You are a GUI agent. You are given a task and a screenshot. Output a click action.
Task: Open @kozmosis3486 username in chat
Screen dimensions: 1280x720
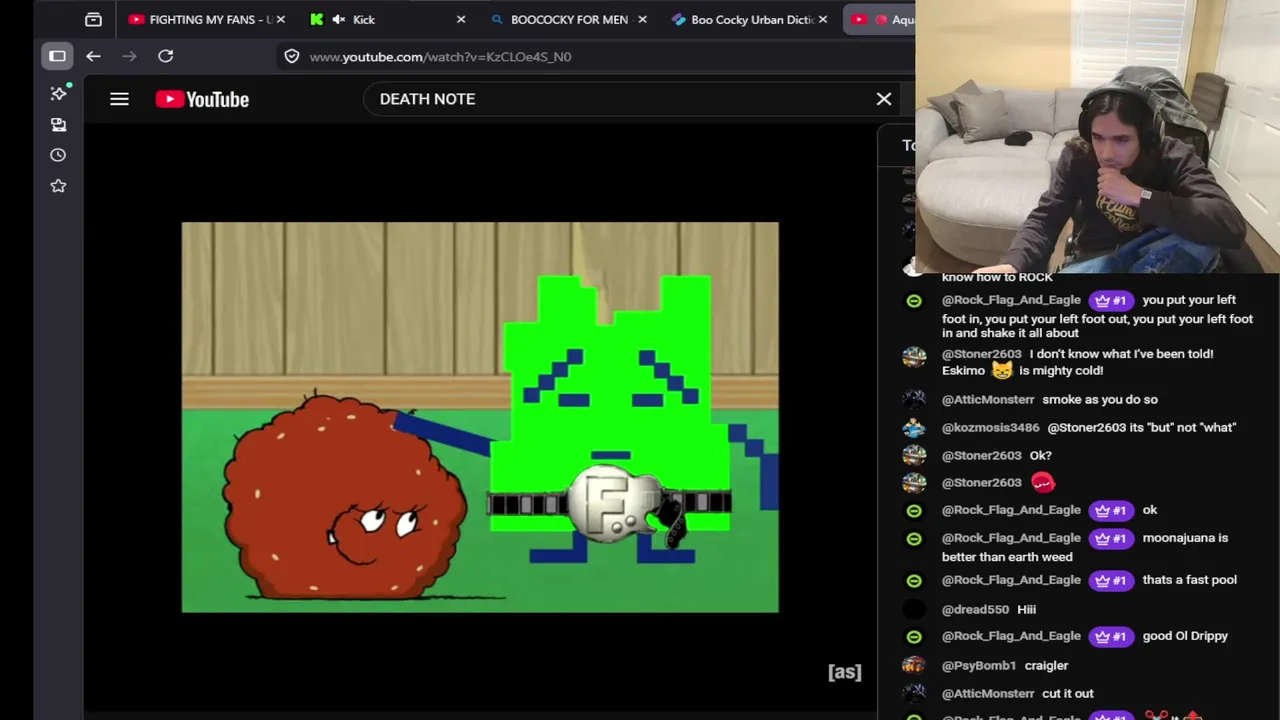click(x=991, y=427)
